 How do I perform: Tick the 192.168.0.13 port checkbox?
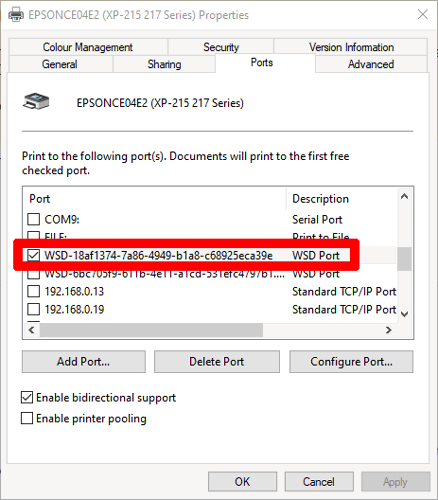[33, 291]
